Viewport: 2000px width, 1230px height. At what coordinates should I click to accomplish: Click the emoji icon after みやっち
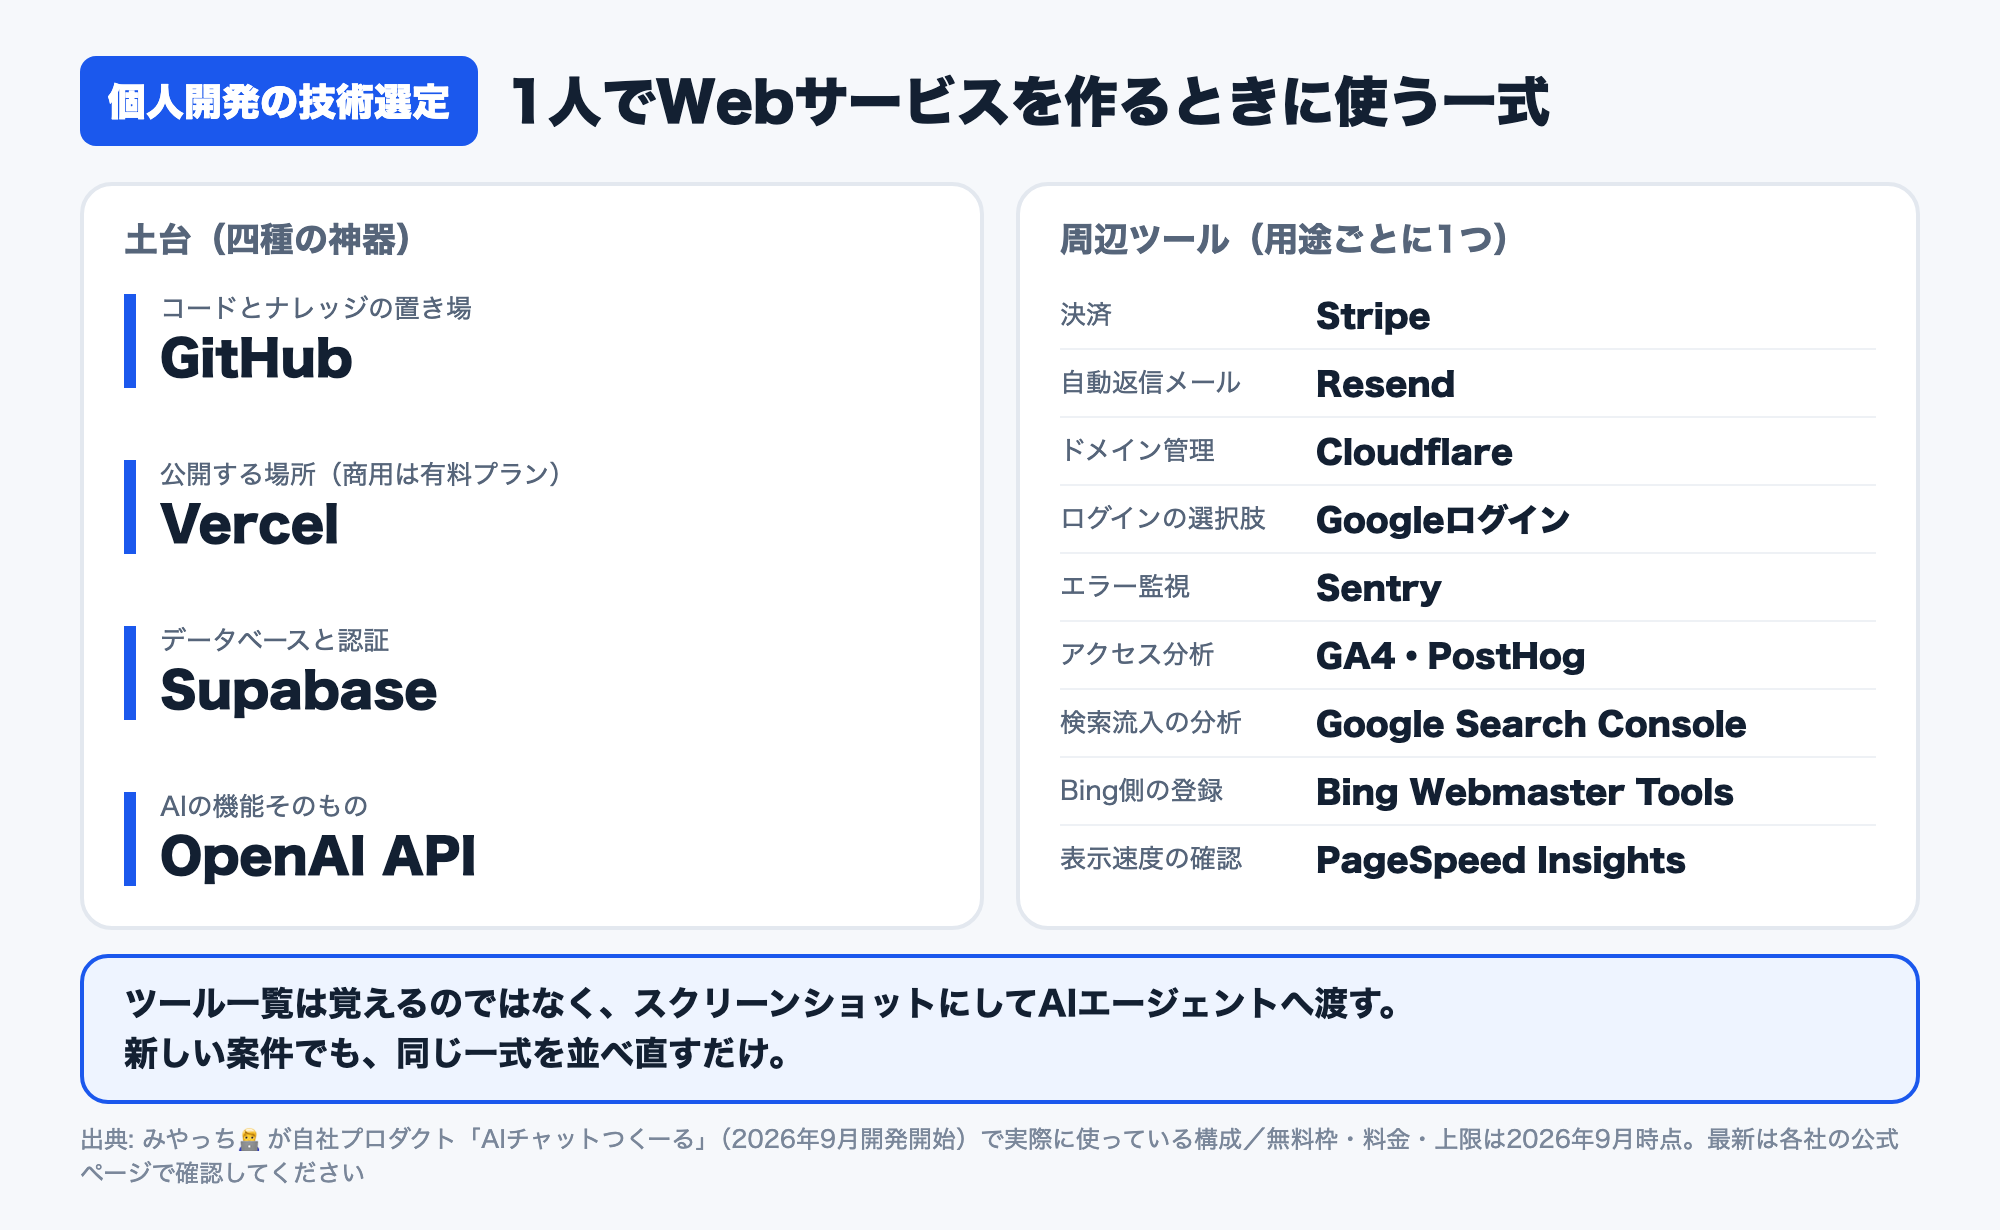[249, 1139]
